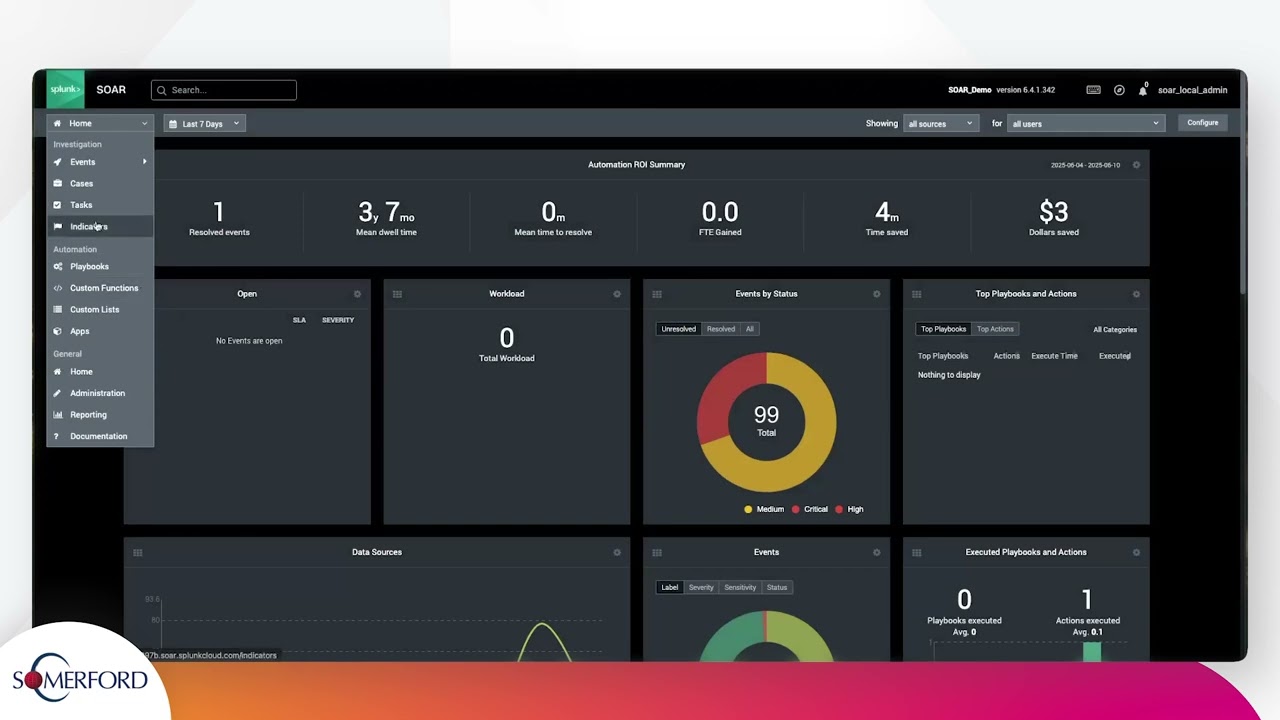Screen dimensions: 1280x720
Task: Switch to the Resolved tab
Action: (721, 329)
